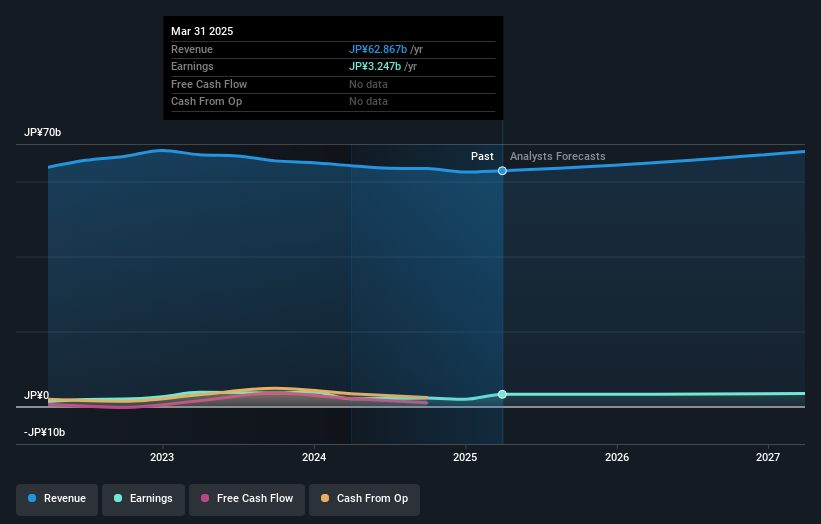Toggle Cash From Op series in the legend
821x524 pixels.
tap(364, 499)
